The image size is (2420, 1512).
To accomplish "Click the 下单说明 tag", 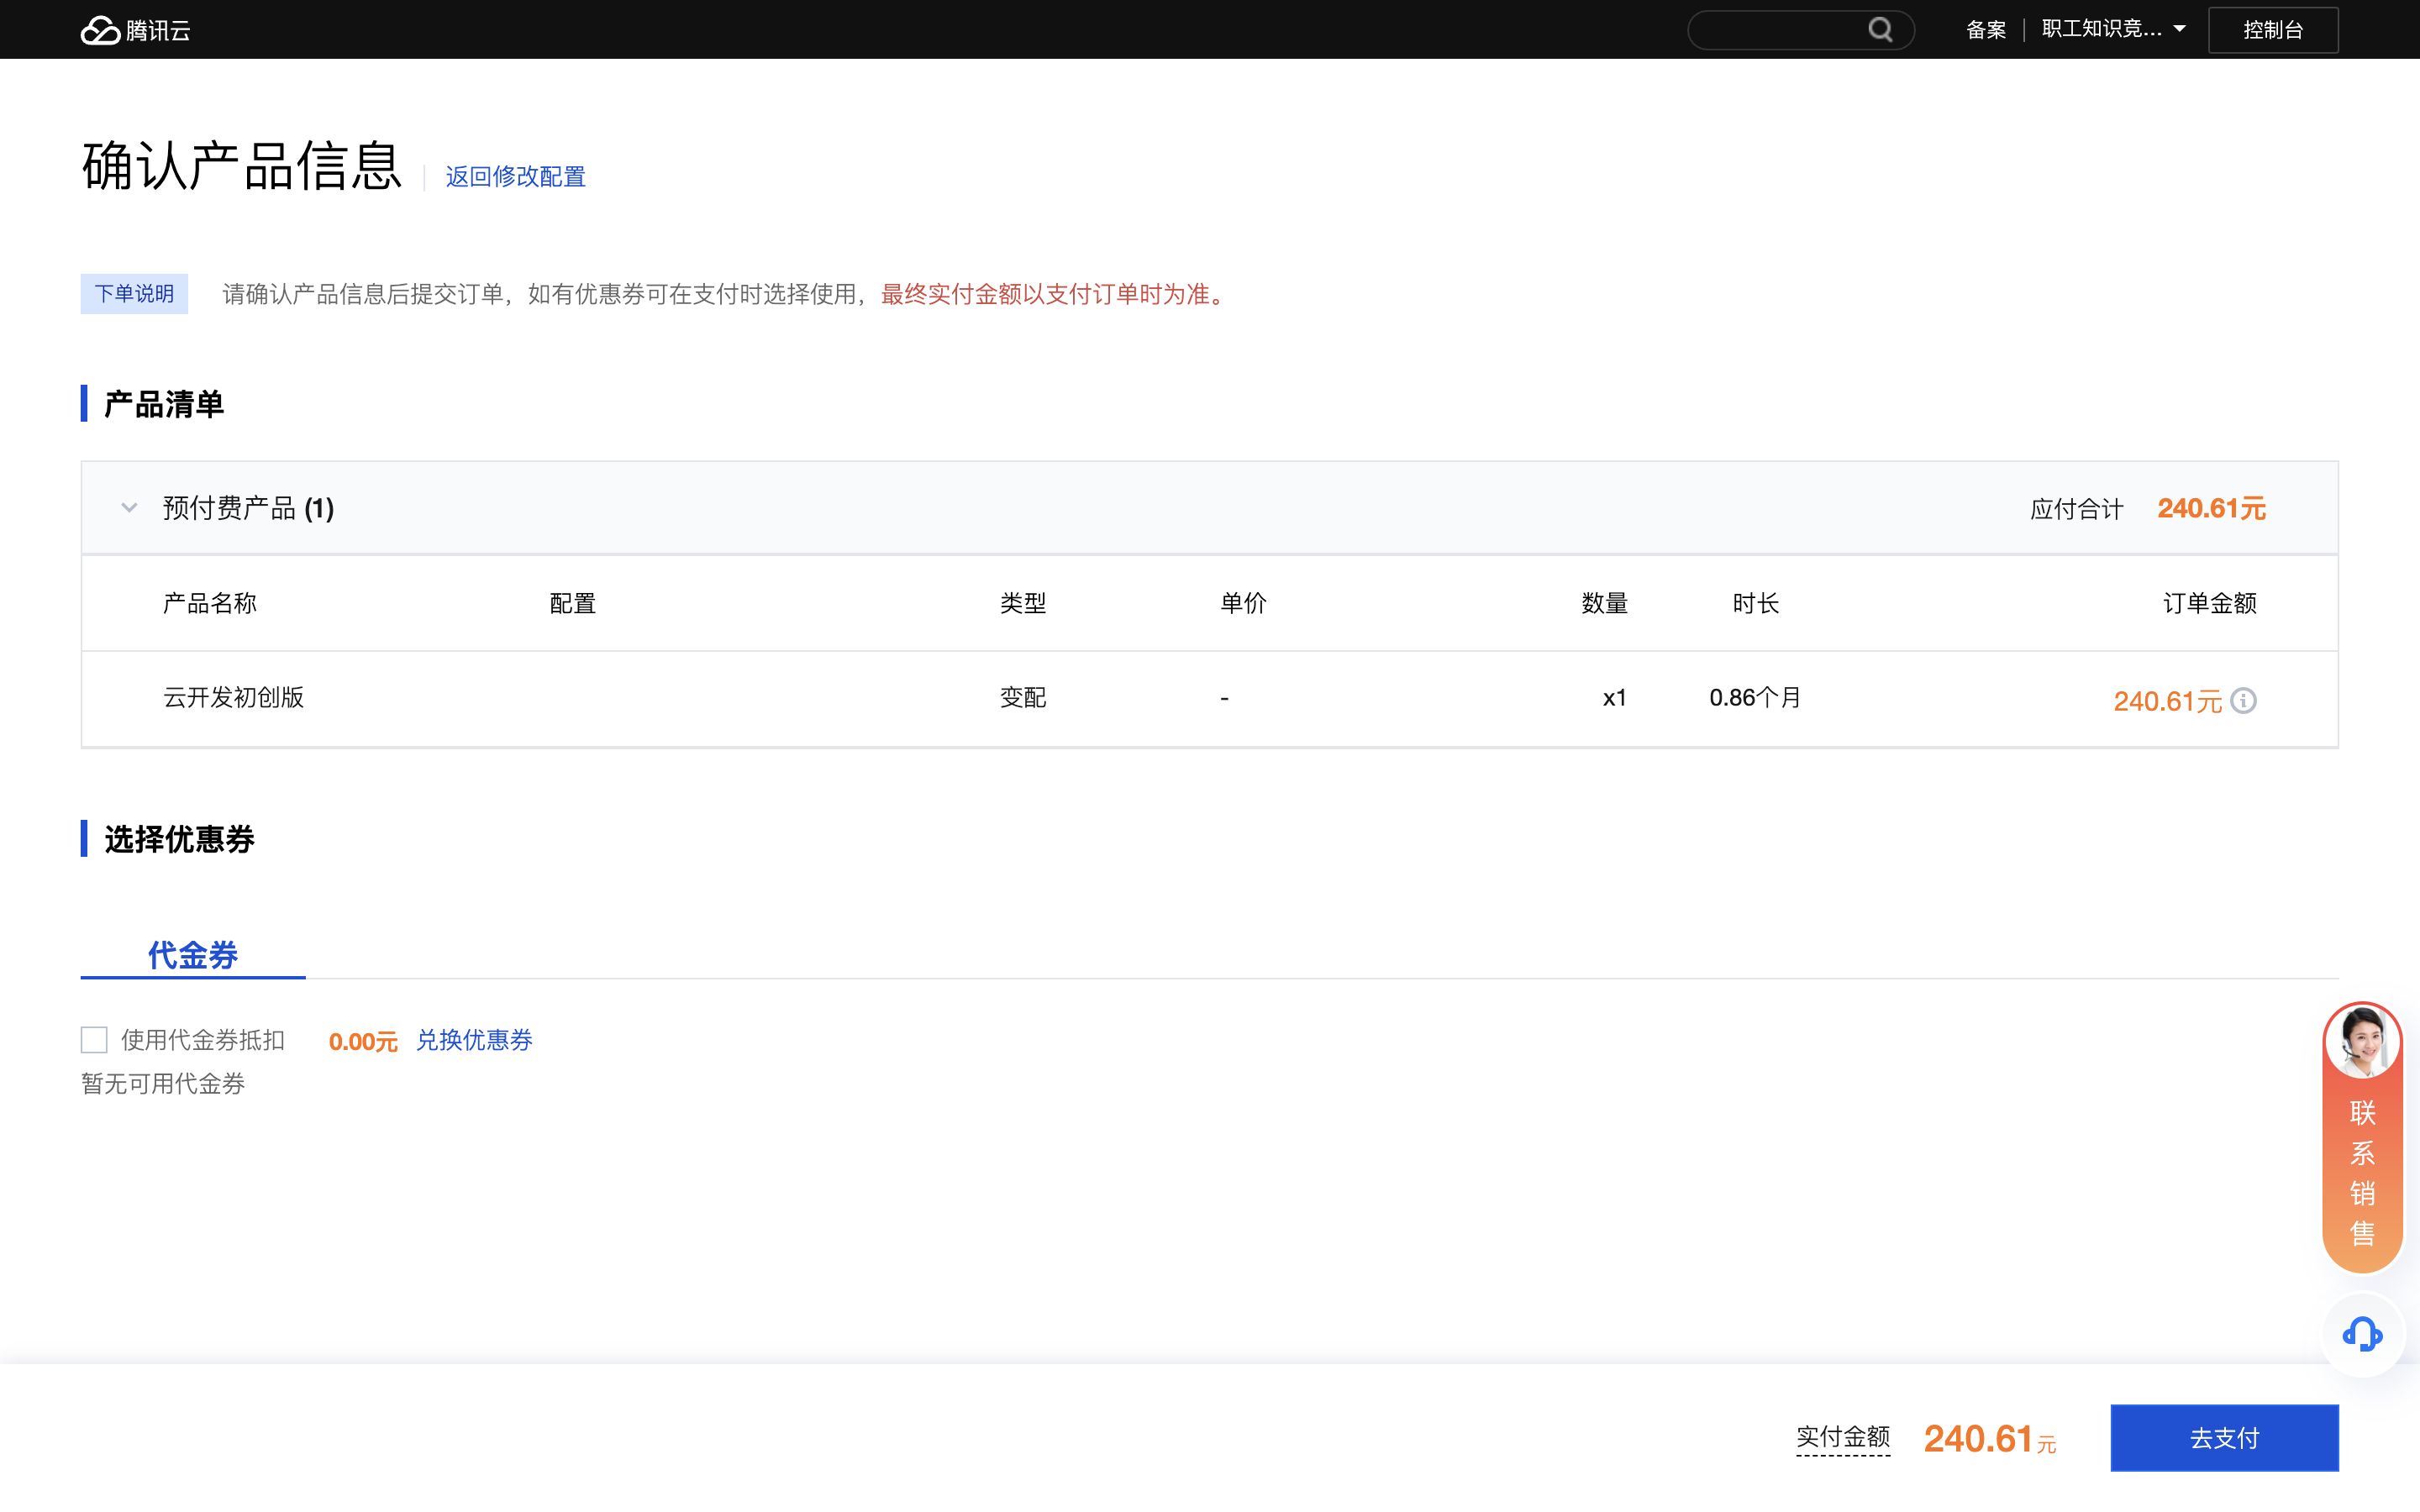I will 134,294.
